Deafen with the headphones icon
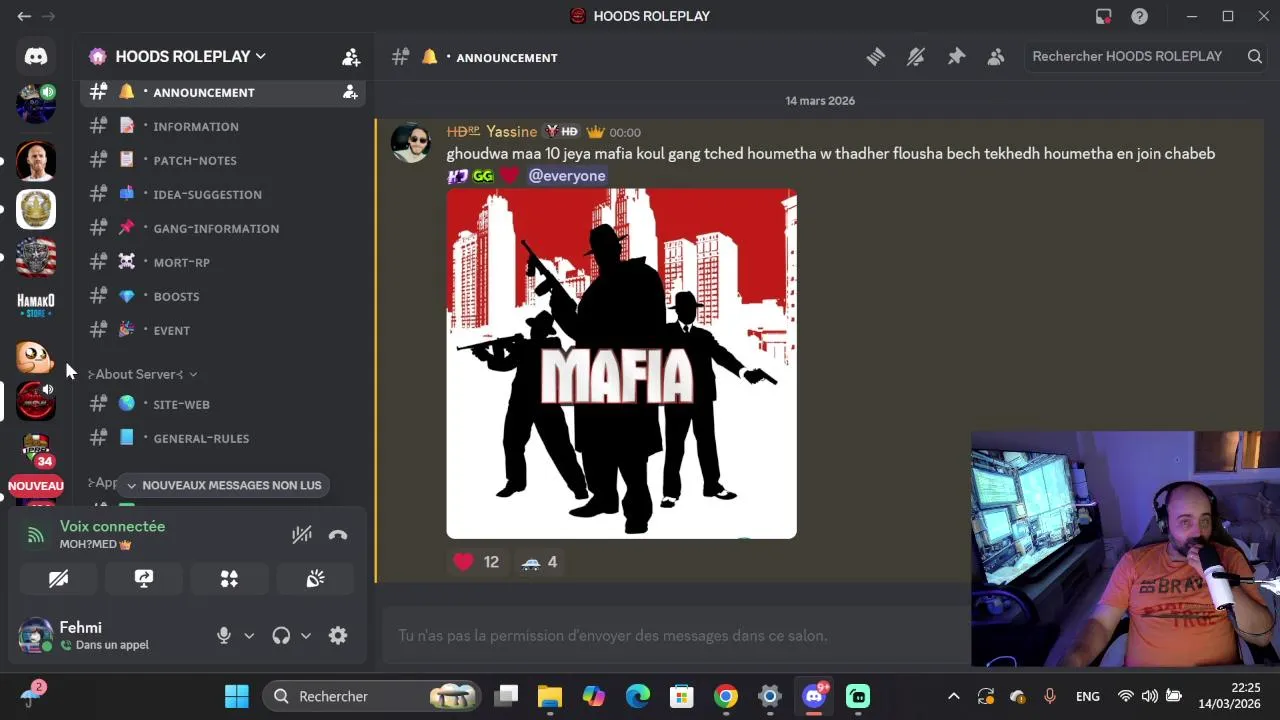 tap(281, 636)
